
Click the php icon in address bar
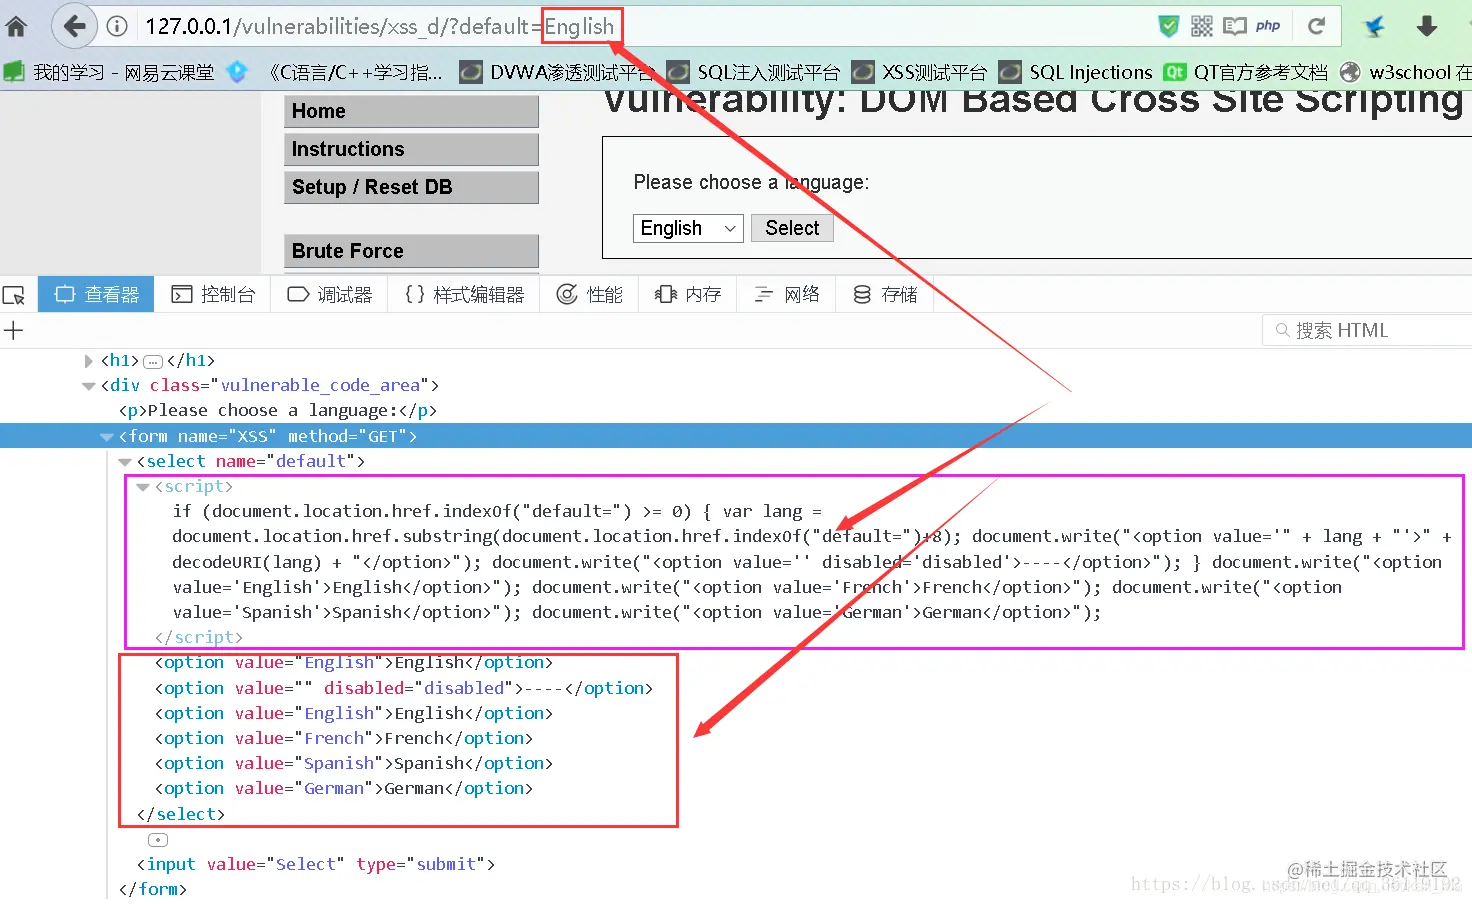click(1268, 26)
